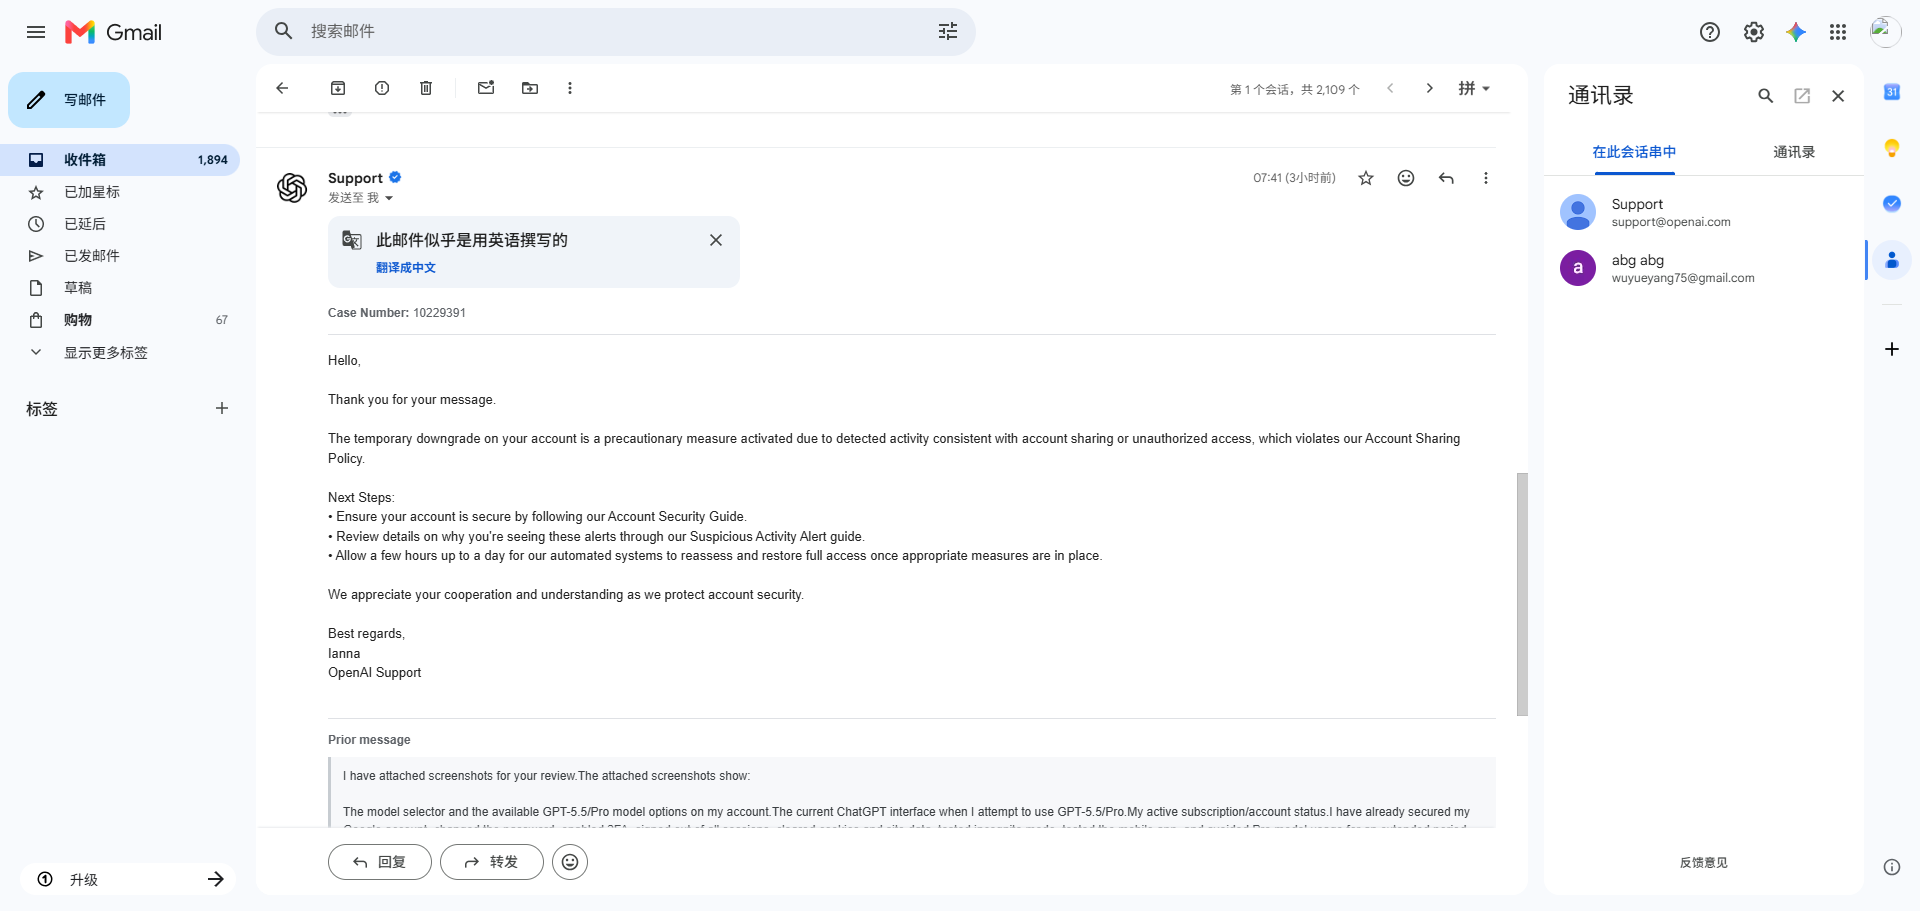This screenshot has width=1920, height=911.
Task: Click the email scrollbar thumb
Action: (x=1522, y=594)
